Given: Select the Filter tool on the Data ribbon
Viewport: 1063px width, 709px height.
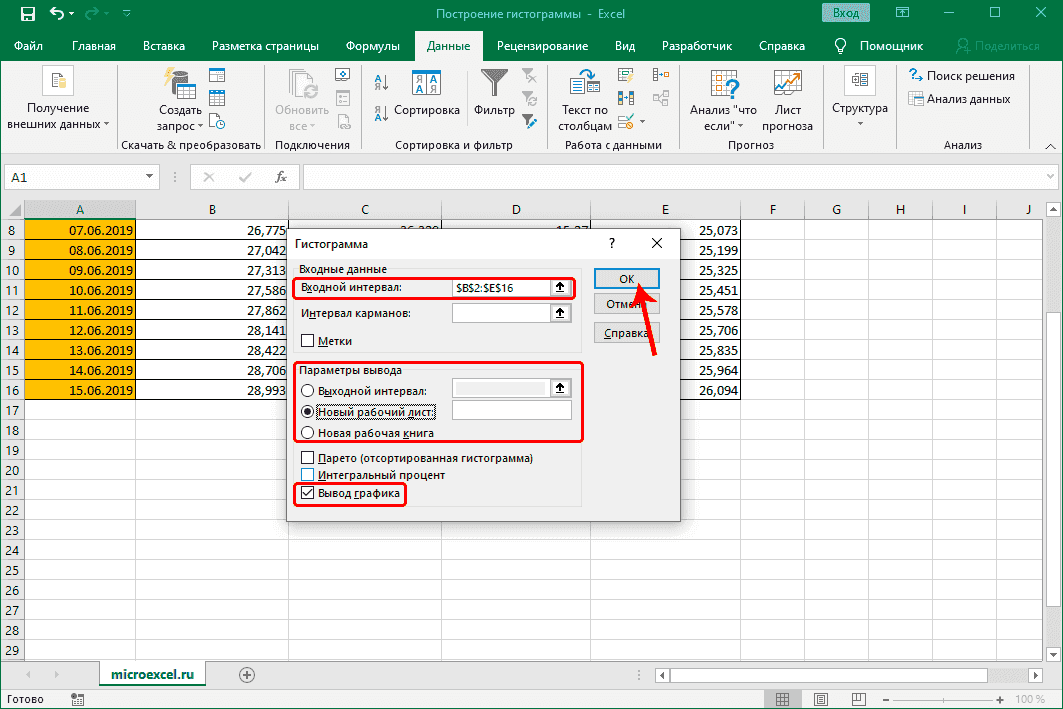Looking at the screenshot, I should pos(495,90).
